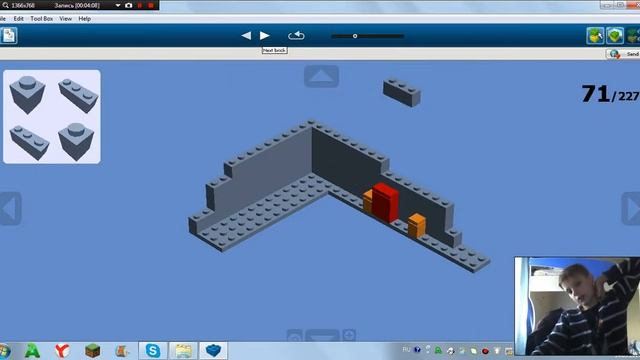Image resolution: width=640 pixels, height=360 pixels.
Task: Repeat the current building step
Action: click(296, 36)
